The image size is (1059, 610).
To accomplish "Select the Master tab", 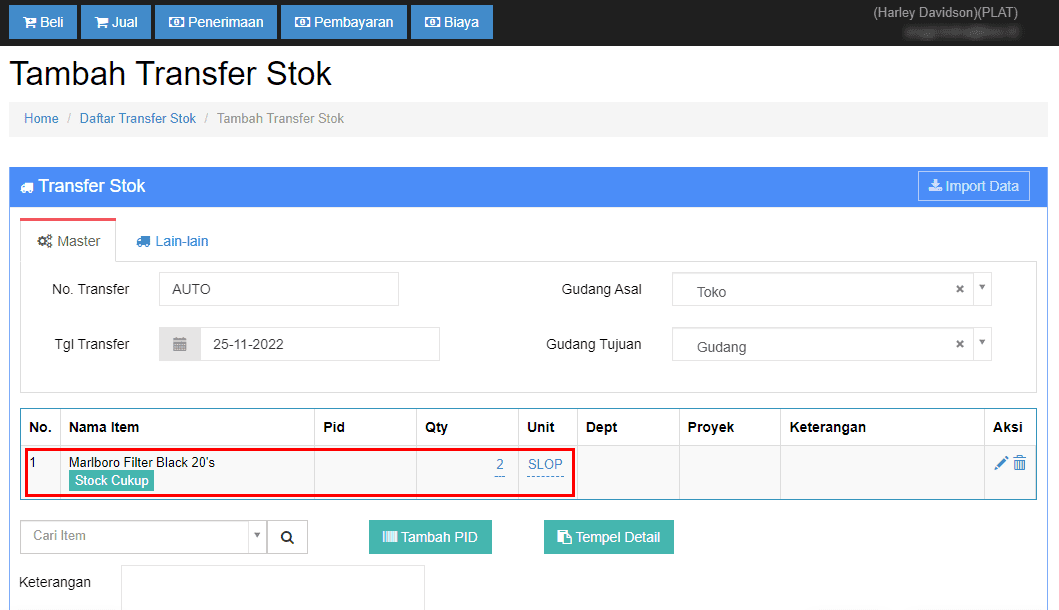I will coord(68,241).
